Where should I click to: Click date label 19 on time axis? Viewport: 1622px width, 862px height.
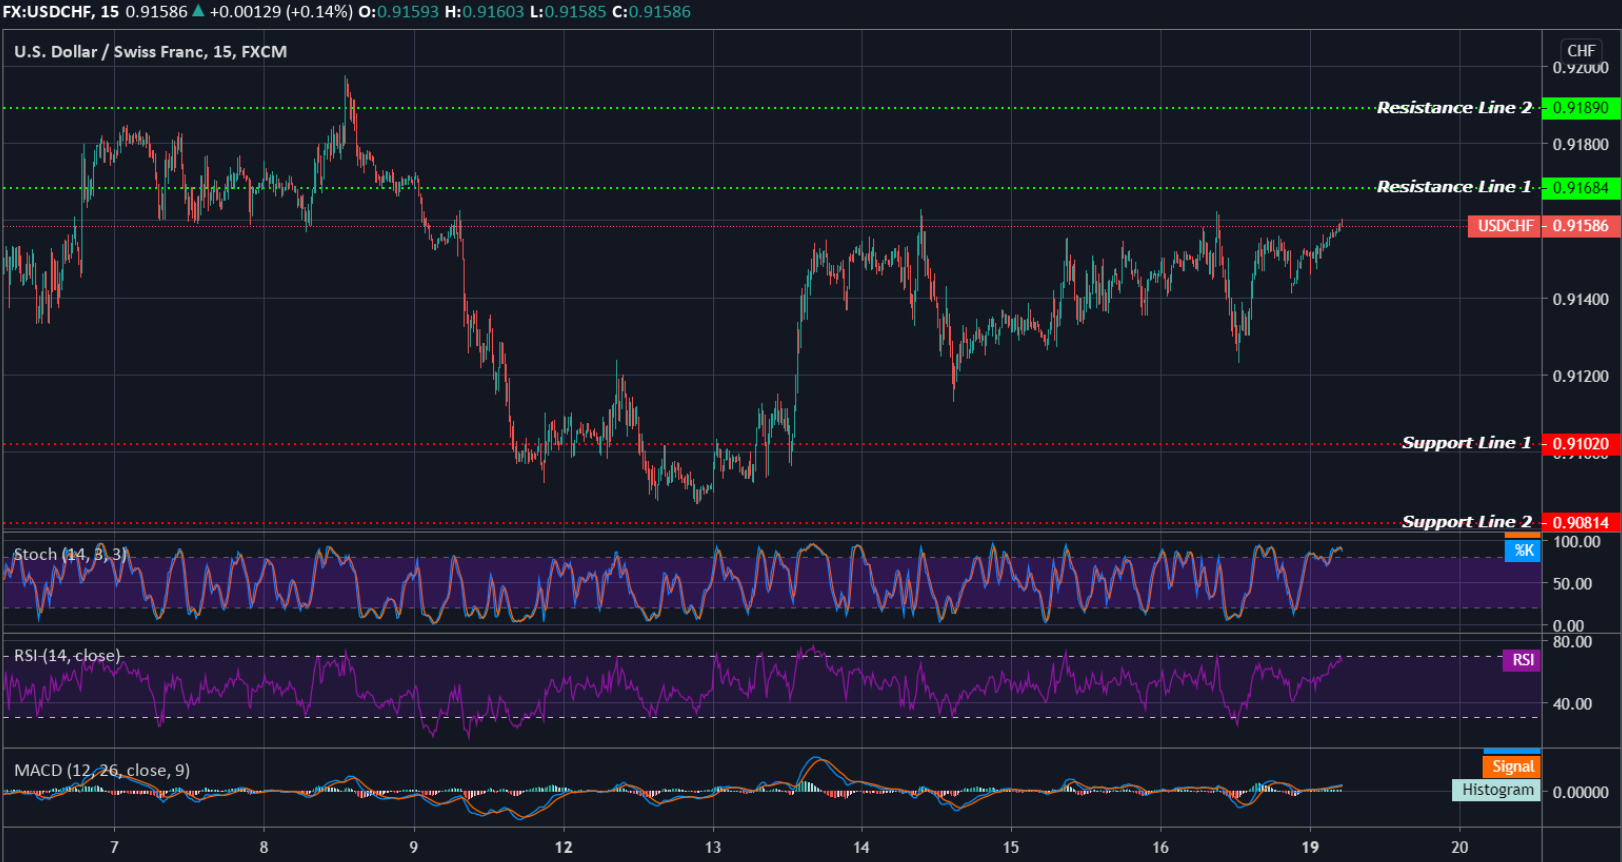1310,847
